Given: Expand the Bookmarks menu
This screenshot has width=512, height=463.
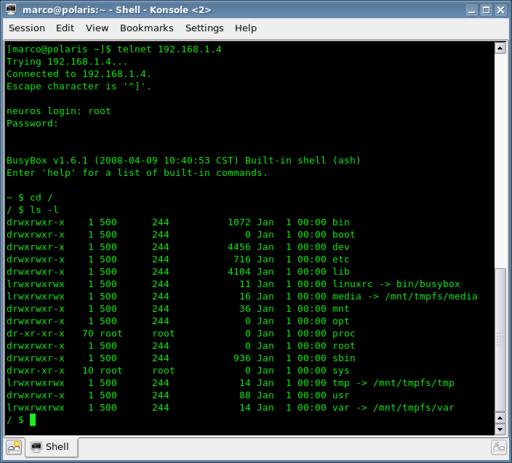Looking at the screenshot, I should click(147, 28).
